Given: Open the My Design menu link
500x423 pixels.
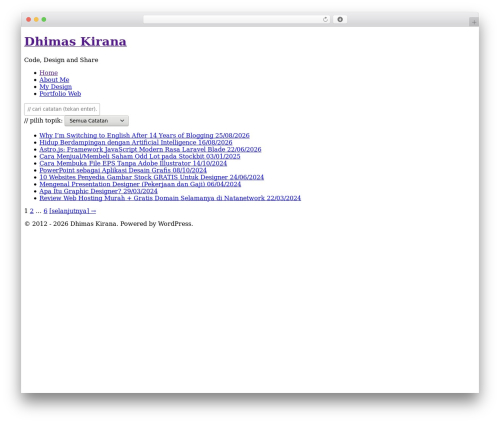Looking at the screenshot, I should [56, 87].
